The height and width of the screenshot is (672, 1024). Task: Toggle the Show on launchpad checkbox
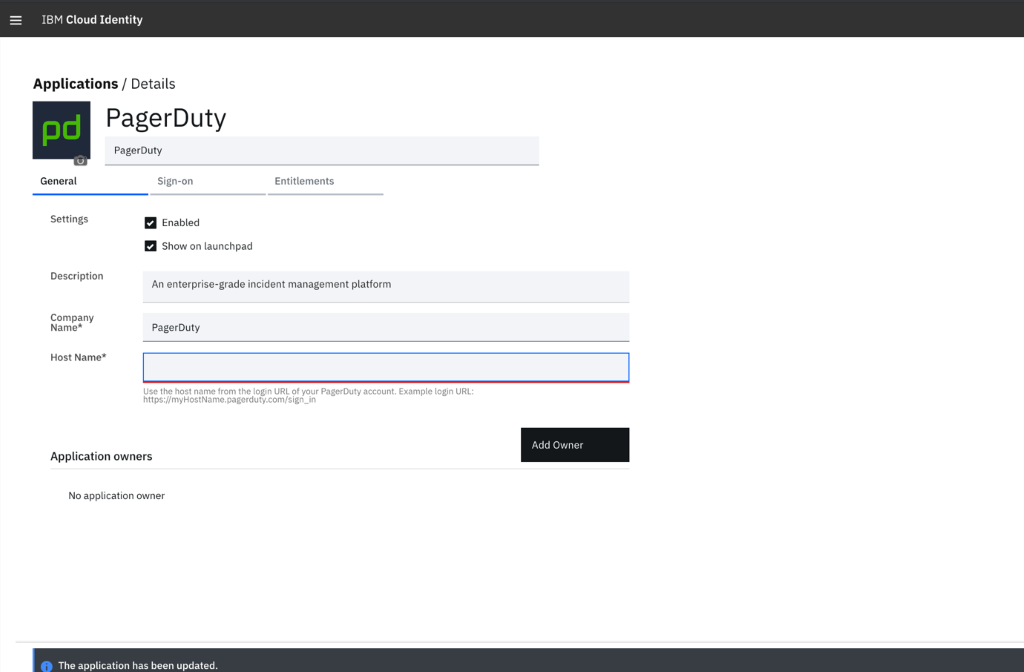pyautogui.click(x=150, y=246)
